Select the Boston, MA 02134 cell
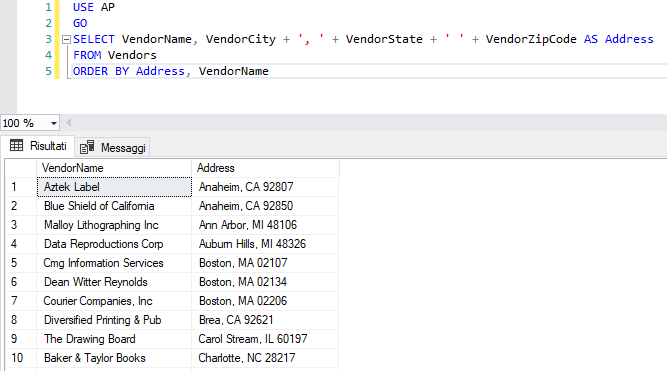This screenshot has height=371, width=667. (x=265, y=282)
